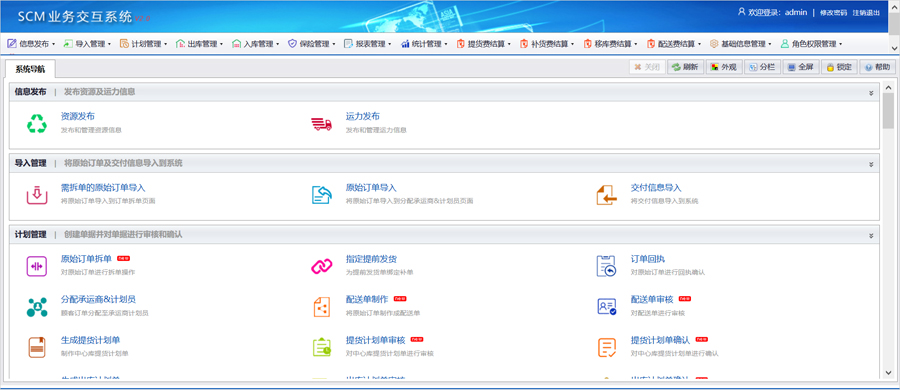This screenshot has width=900, height=390.
Task: Open the 原始订单导入 document icon
Action: click(321, 195)
